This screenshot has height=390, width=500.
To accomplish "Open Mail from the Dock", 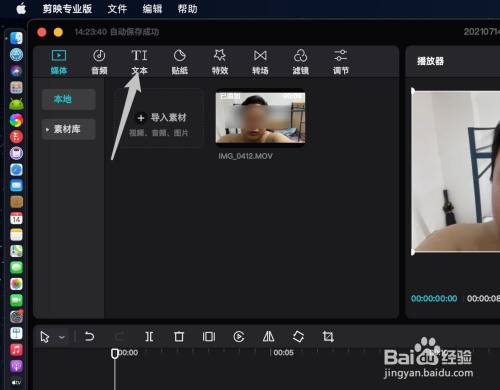I will tap(16, 186).
